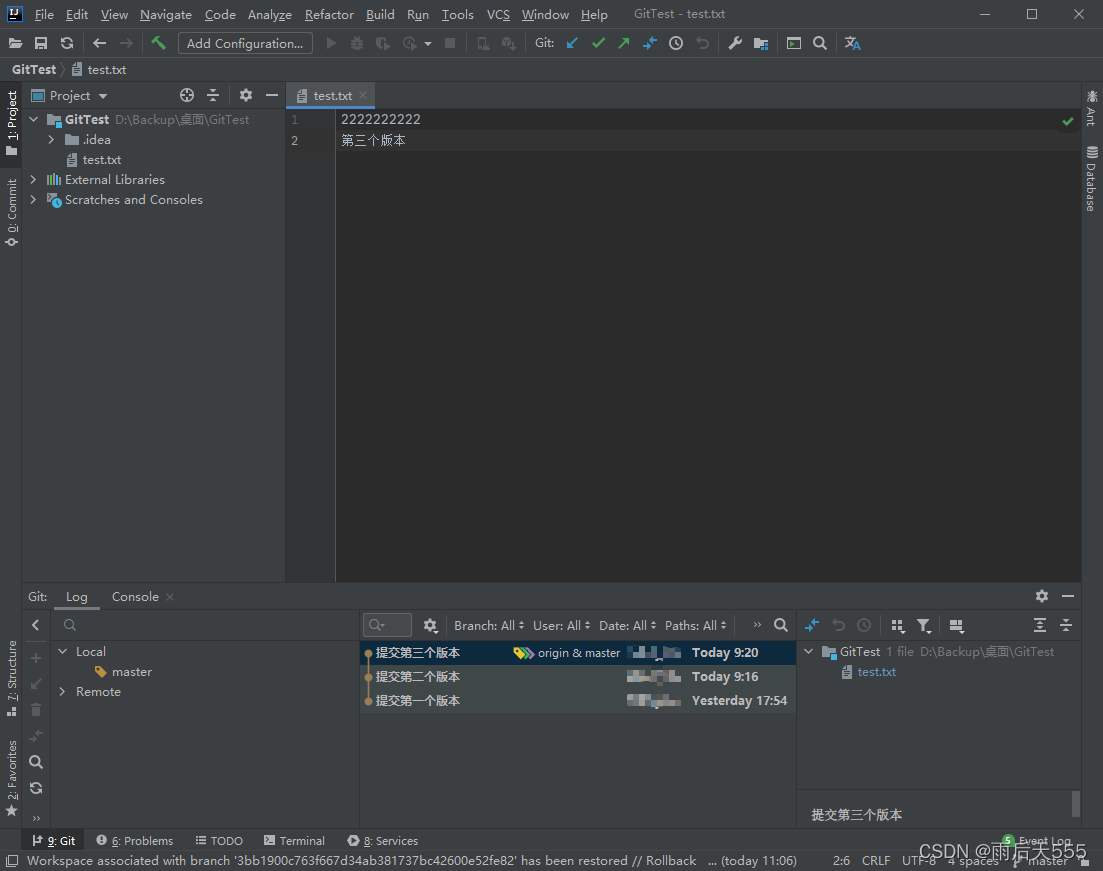Collapse the branches pane with left chevron
This screenshot has height=871, width=1103.
click(x=35, y=625)
